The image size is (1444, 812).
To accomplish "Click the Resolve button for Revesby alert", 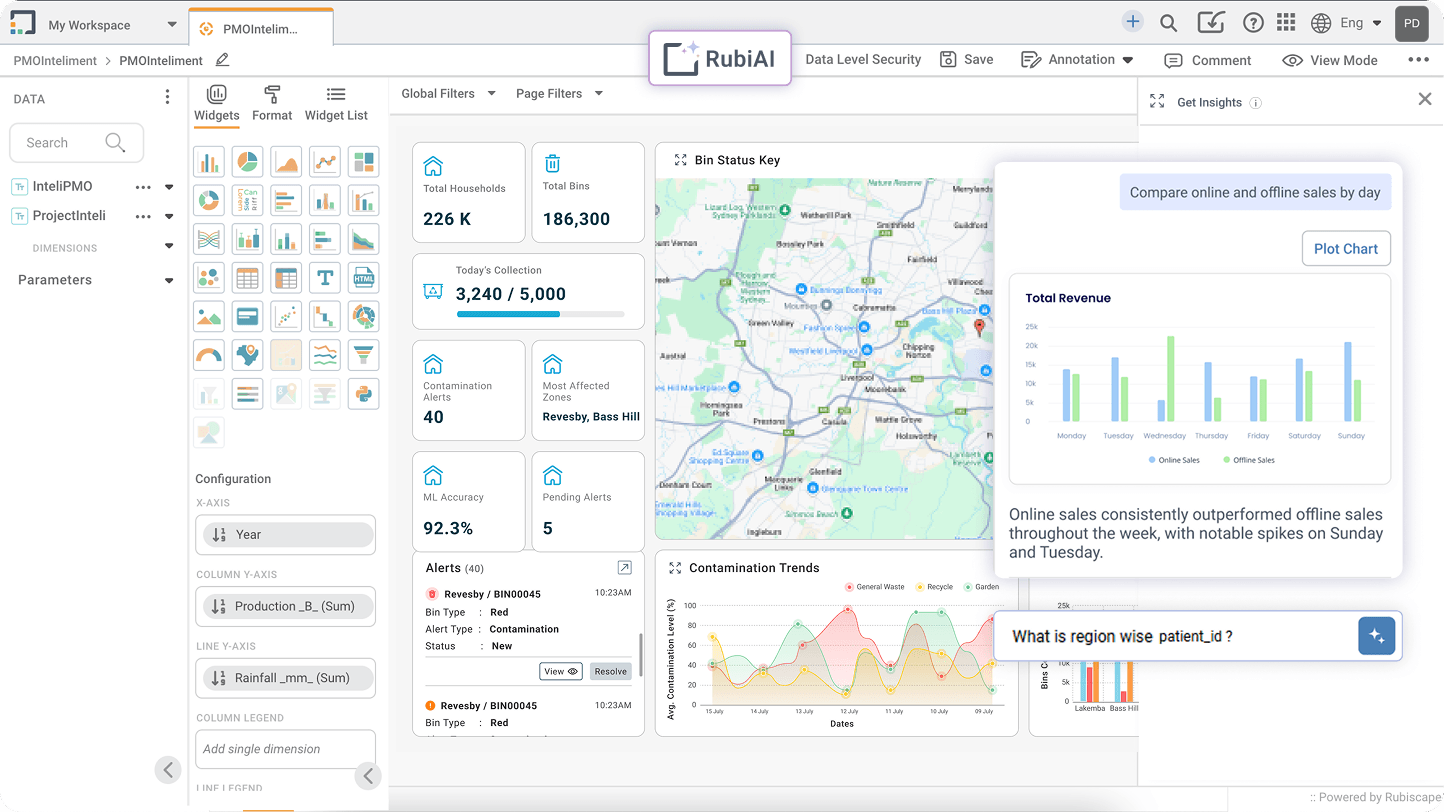I will [x=610, y=671].
